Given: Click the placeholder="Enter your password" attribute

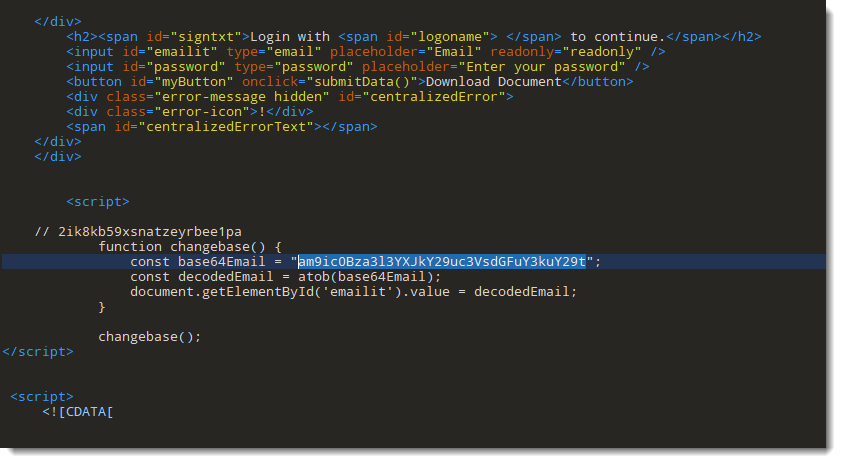Looking at the screenshot, I should [493, 67].
